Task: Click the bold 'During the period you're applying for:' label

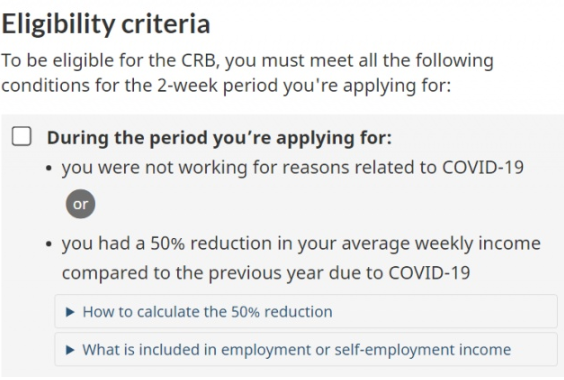Action: coord(219,138)
